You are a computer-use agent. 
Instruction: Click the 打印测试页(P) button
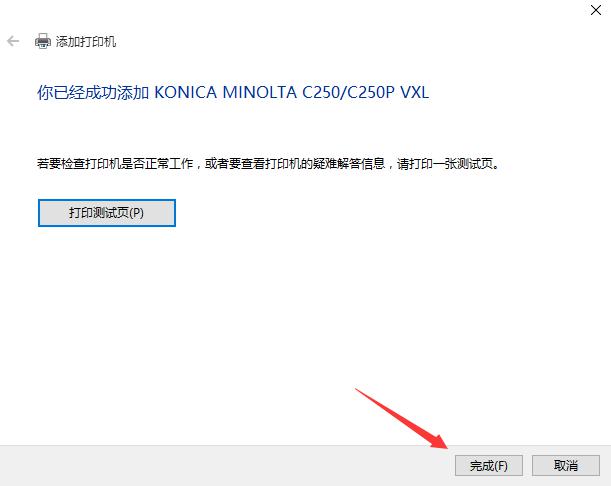coord(107,213)
